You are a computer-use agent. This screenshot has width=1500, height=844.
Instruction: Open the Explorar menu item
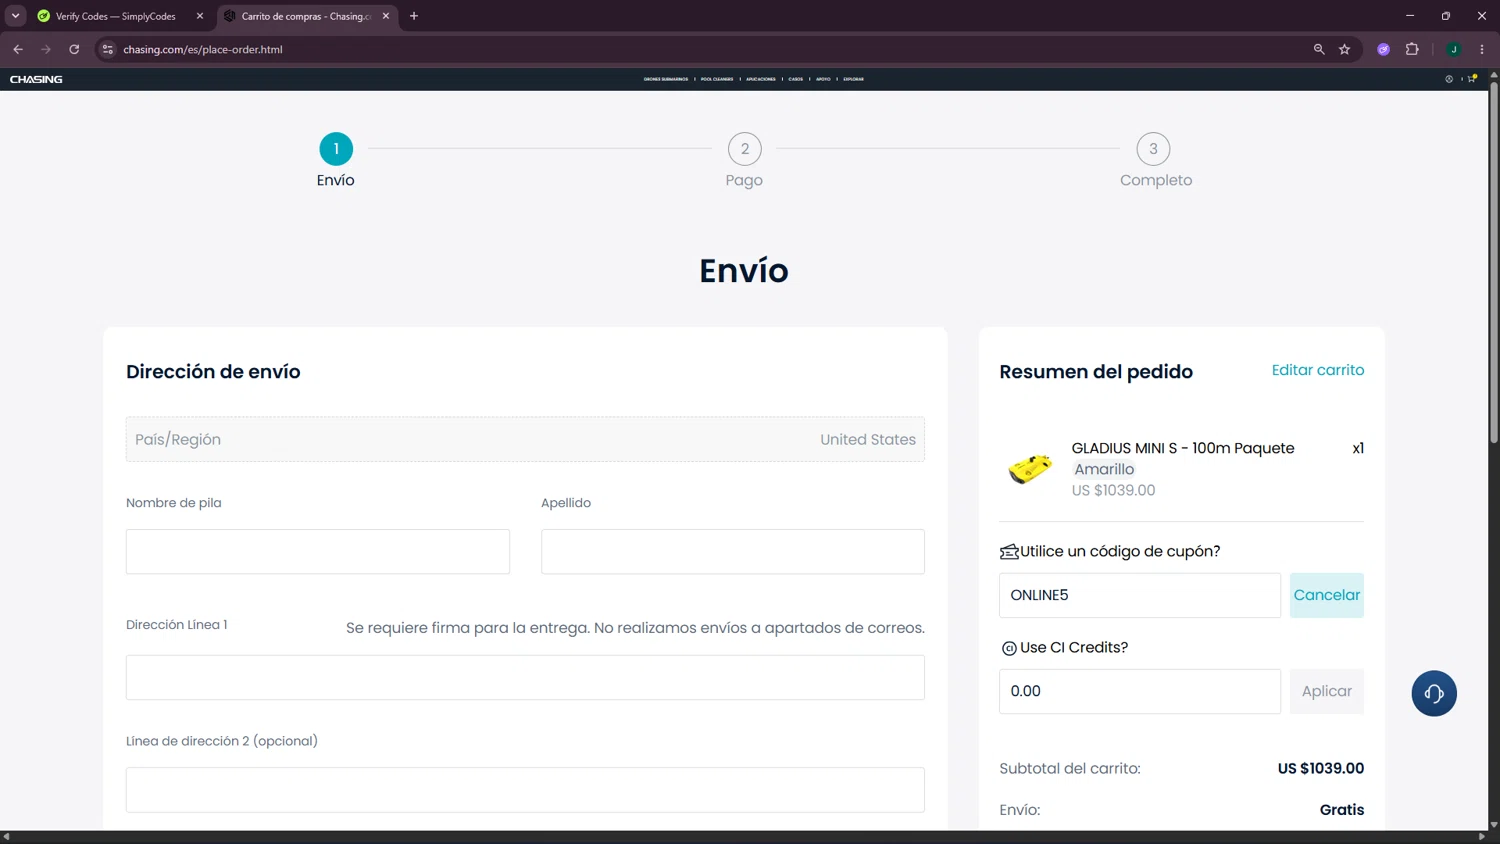tap(854, 79)
